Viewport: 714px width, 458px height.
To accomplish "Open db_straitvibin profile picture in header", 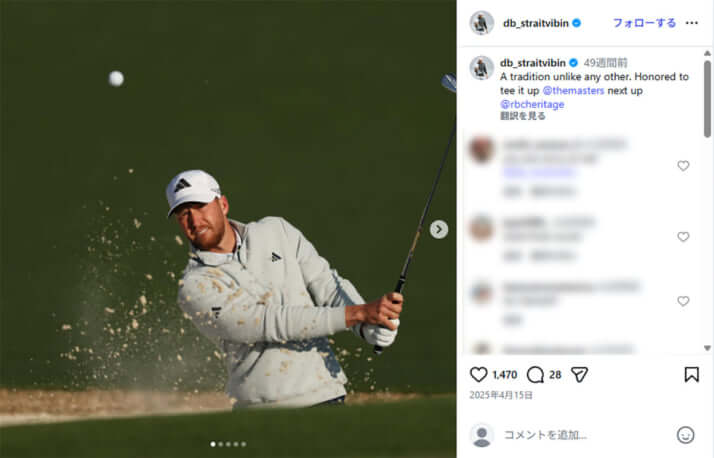I will pos(482,23).
